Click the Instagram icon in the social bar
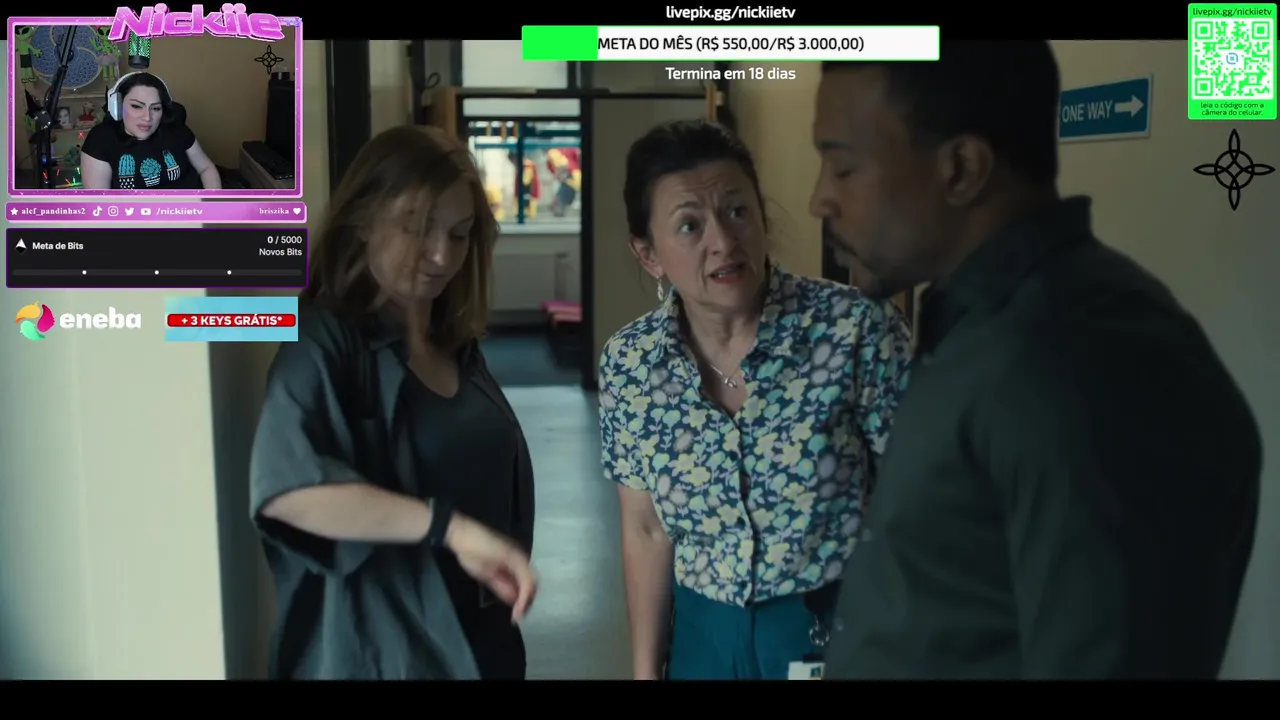 [x=113, y=212]
